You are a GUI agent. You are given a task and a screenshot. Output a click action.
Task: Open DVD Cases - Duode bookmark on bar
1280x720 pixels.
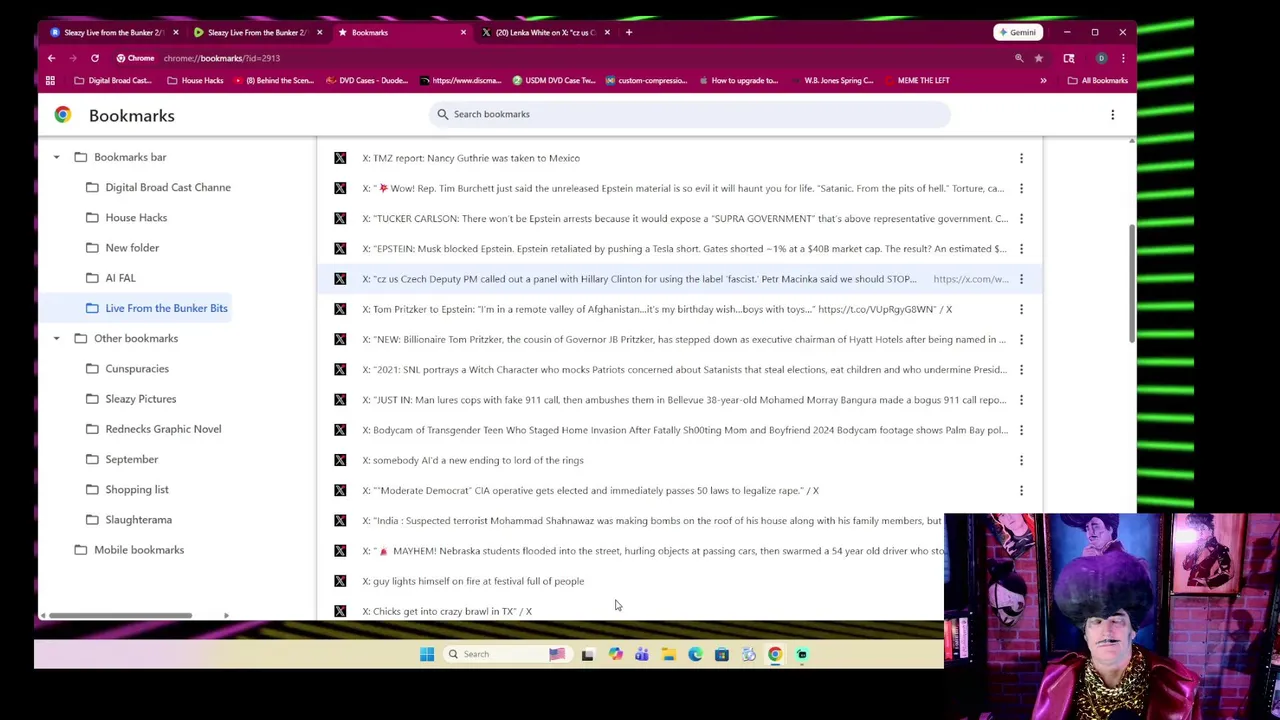367,80
